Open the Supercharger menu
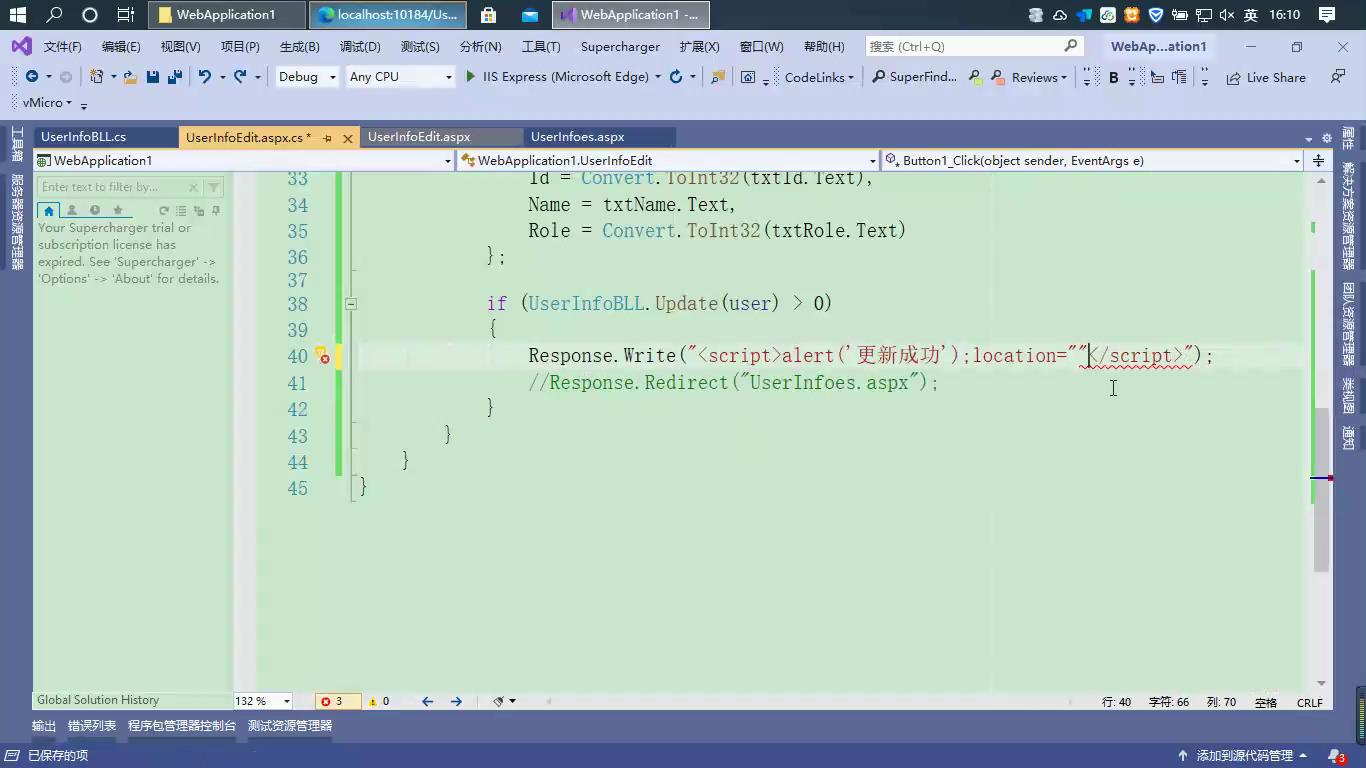1366x768 pixels. tap(620, 46)
